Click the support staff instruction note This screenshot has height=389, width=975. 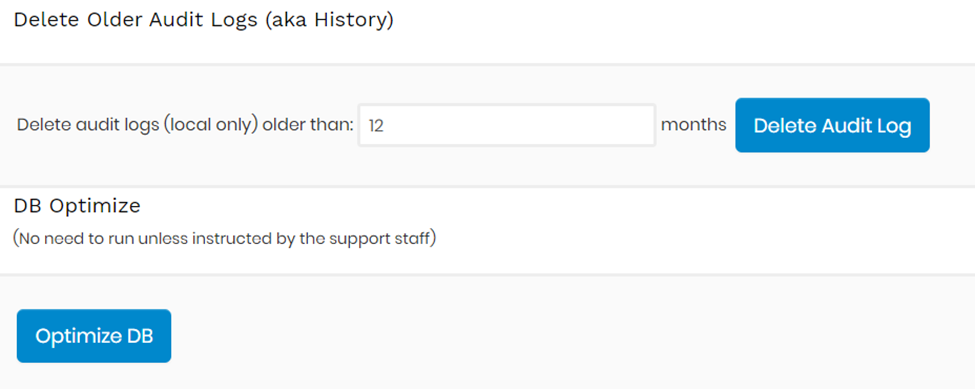[224, 239]
